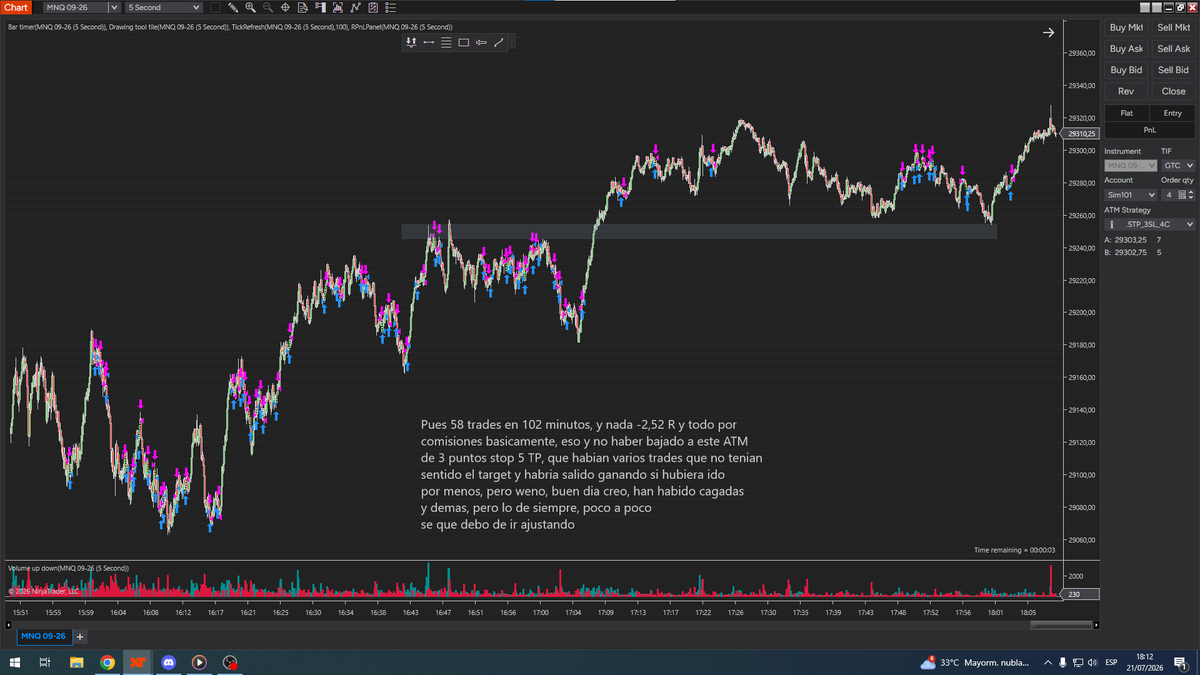The height and width of the screenshot is (675, 1200).
Task: Toggle the crosshair cursor icon
Action: coord(285,7)
